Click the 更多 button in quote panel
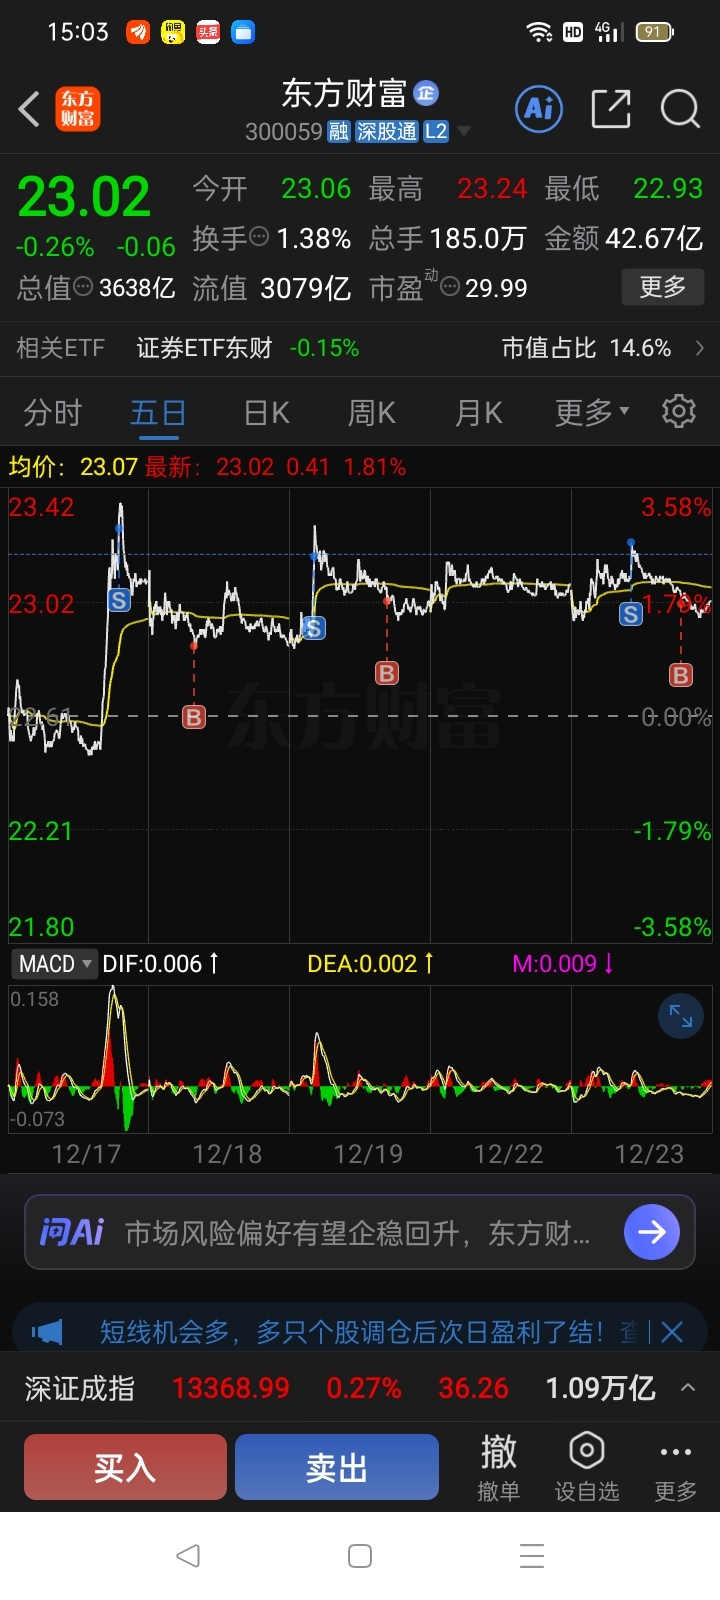Viewport: 720px width, 1600px height. point(663,288)
